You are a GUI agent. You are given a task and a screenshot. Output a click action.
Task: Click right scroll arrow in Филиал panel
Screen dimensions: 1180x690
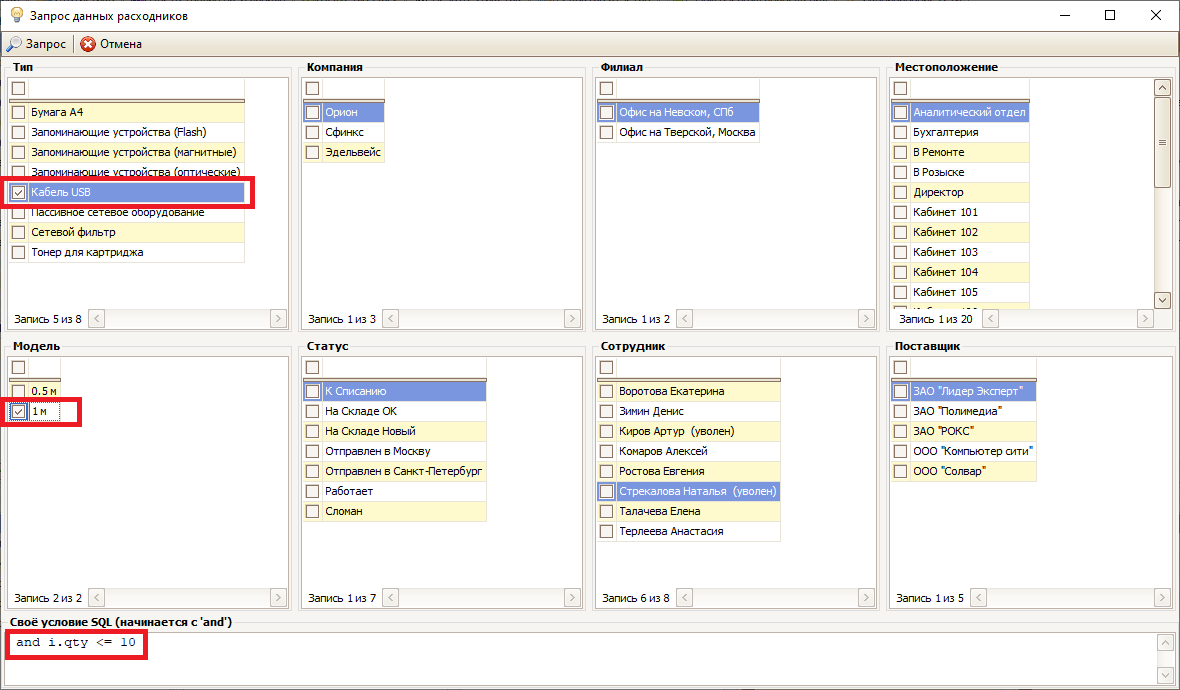[x=865, y=319]
